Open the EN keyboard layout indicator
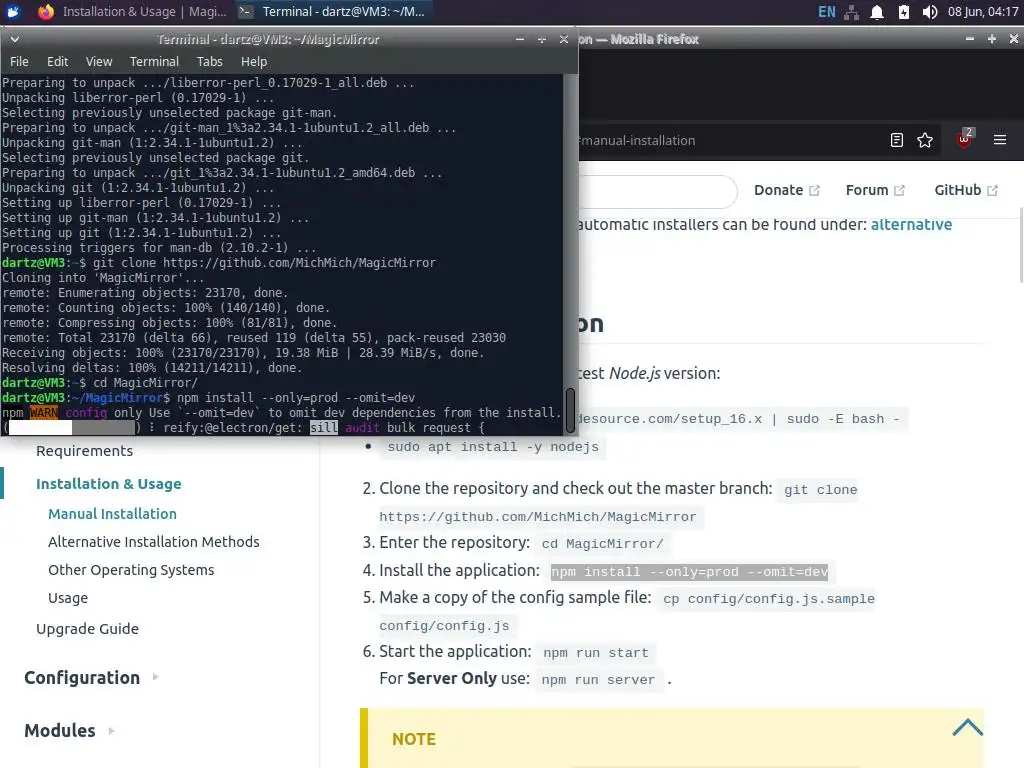Viewport: 1024px width, 768px height. click(x=826, y=12)
